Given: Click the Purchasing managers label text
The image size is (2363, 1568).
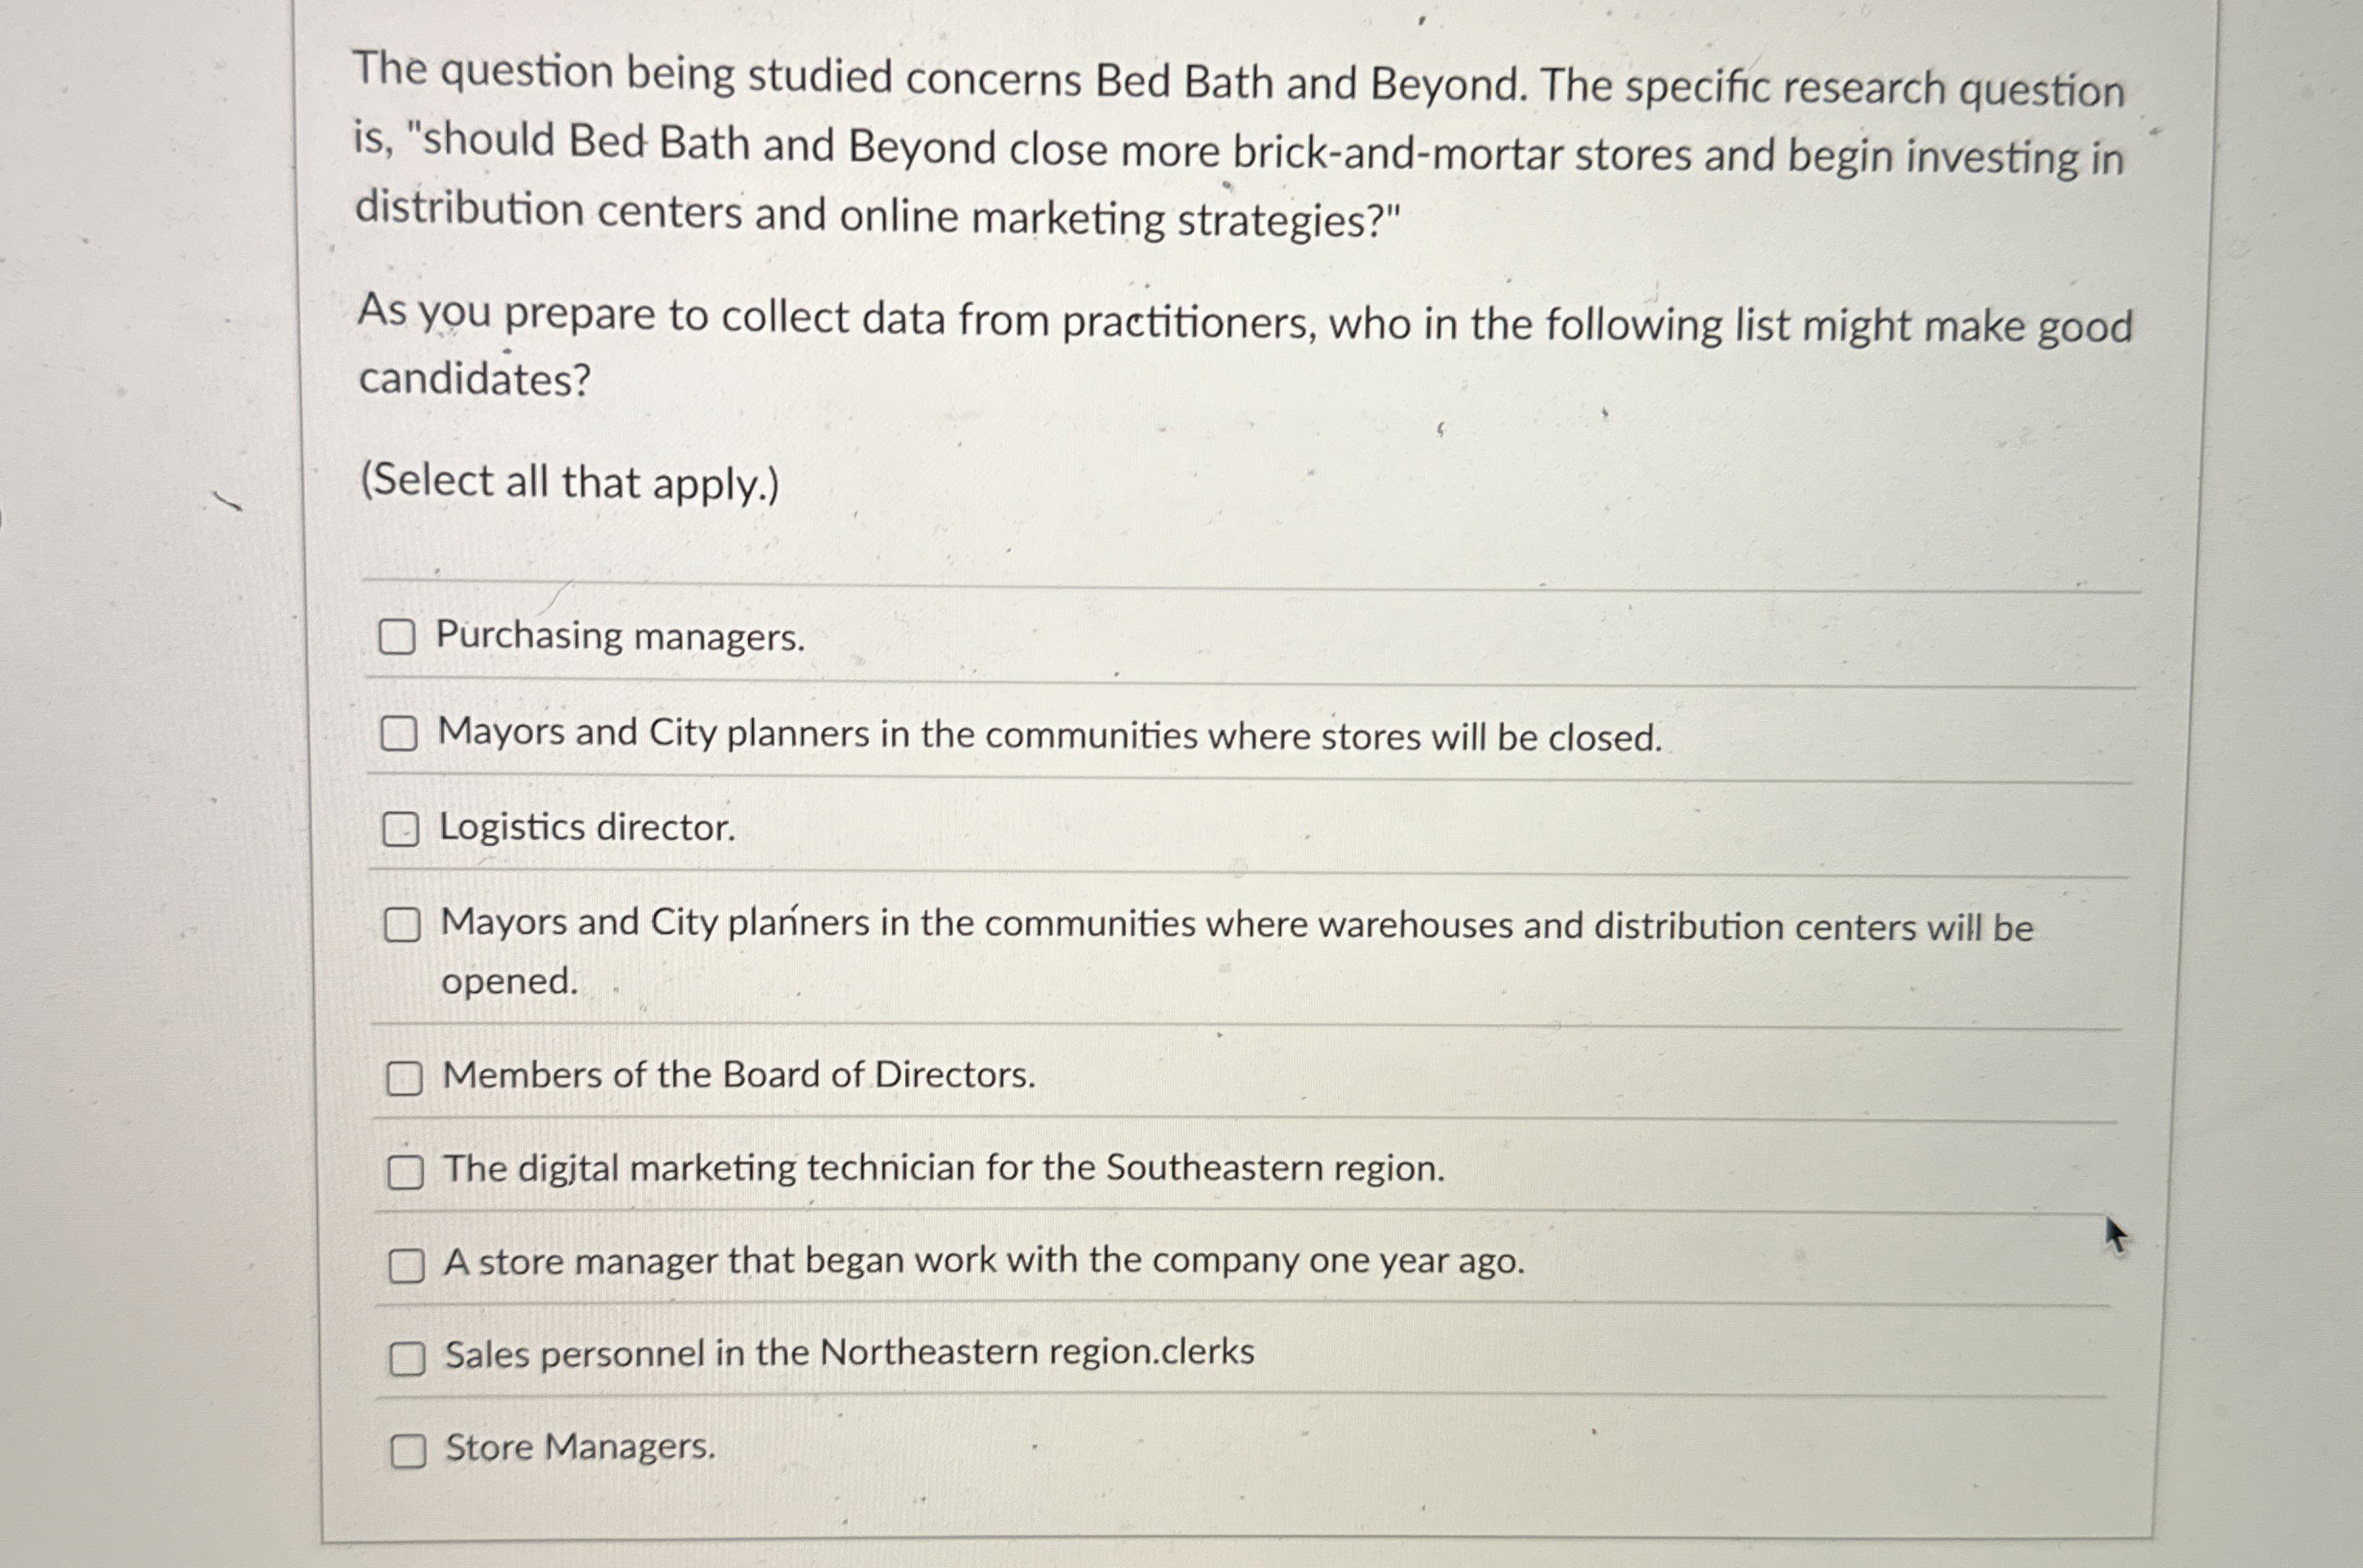Looking at the screenshot, I should [x=620, y=637].
